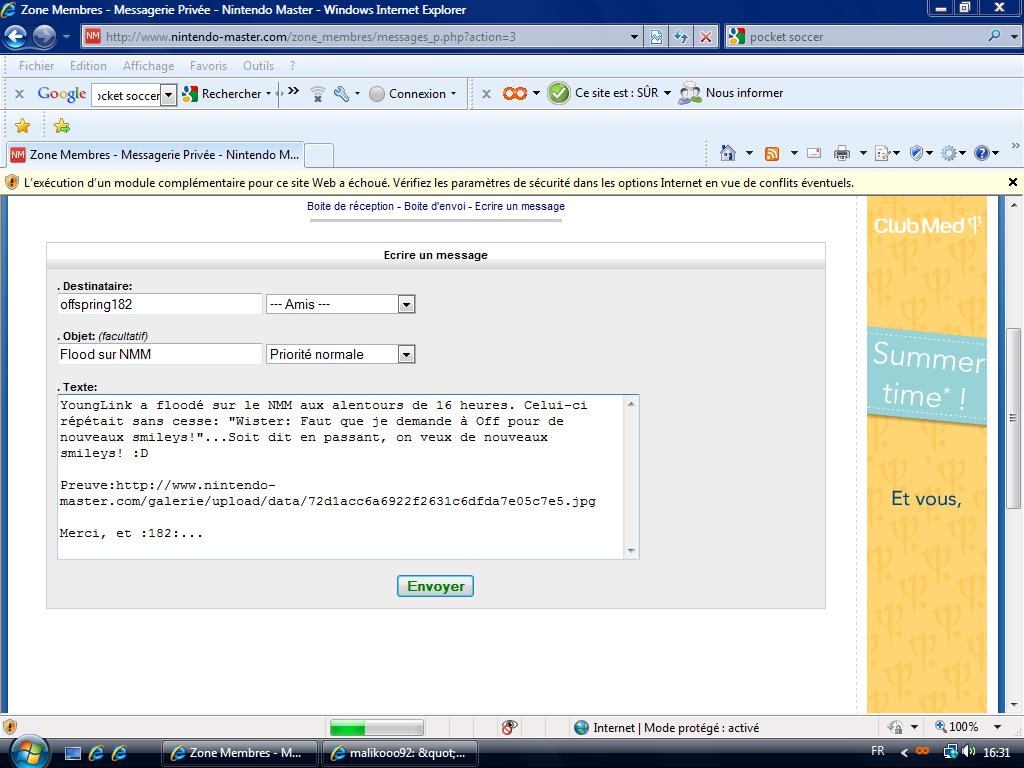This screenshot has width=1024, height=768.
Task: Click the browser Back arrow button
Action: (16, 37)
